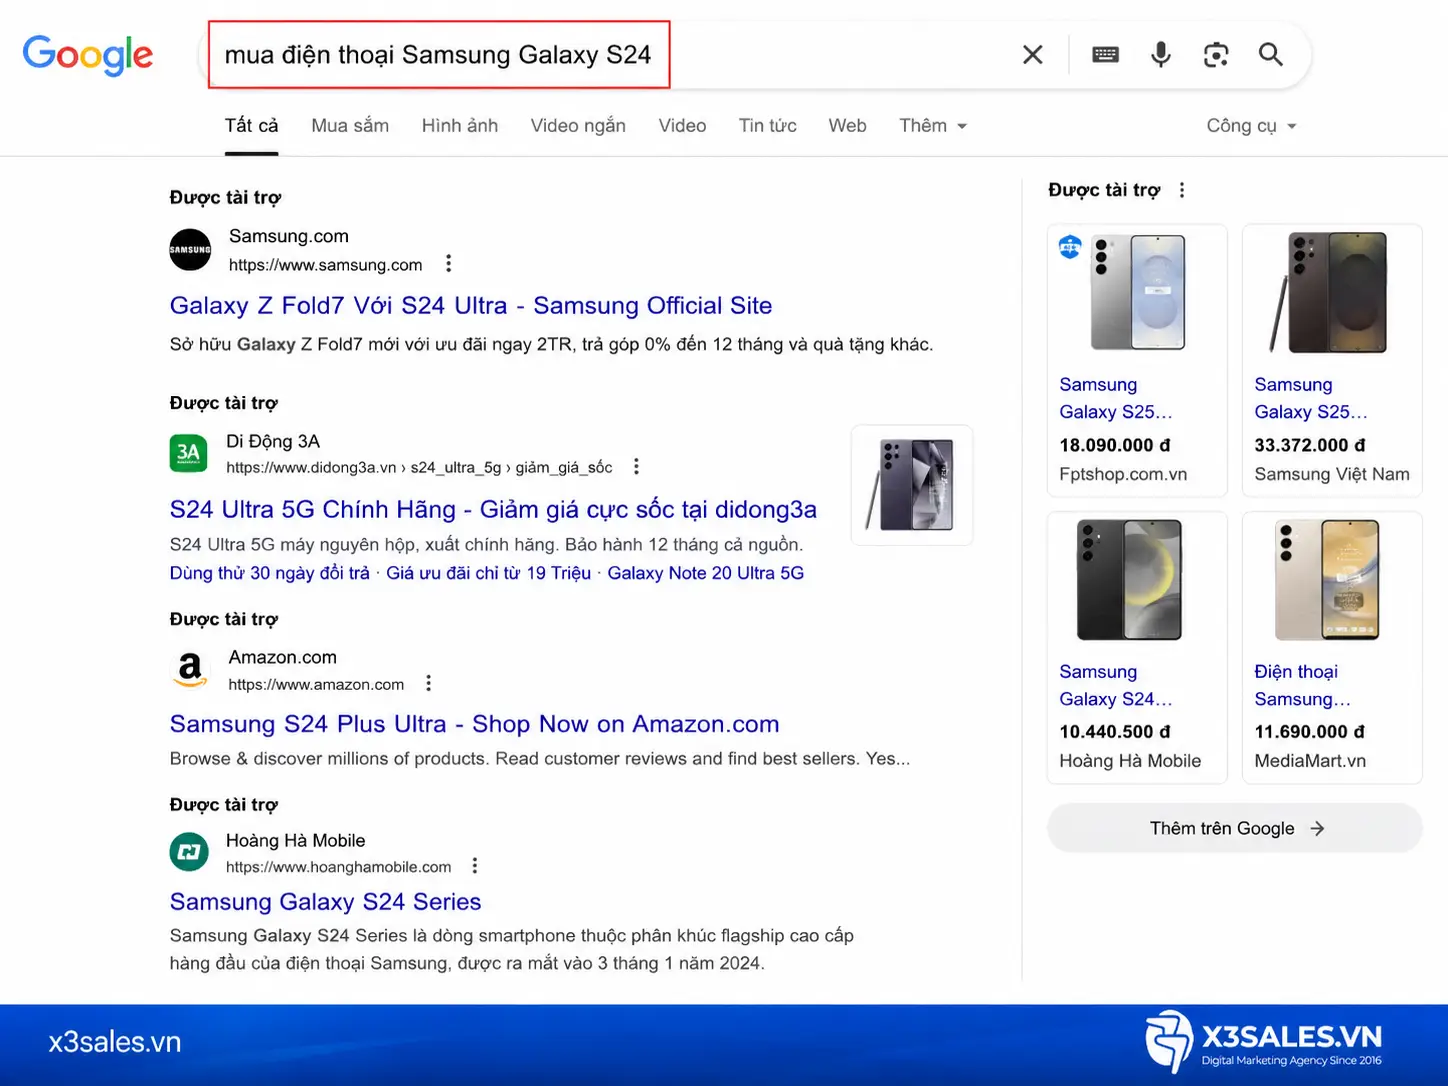Clear the search query with X icon

(1033, 55)
